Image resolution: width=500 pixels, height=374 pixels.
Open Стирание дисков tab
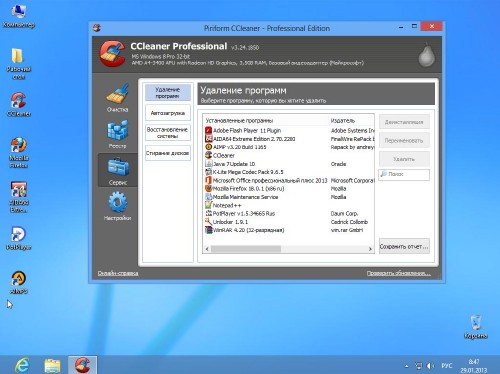click(x=168, y=153)
